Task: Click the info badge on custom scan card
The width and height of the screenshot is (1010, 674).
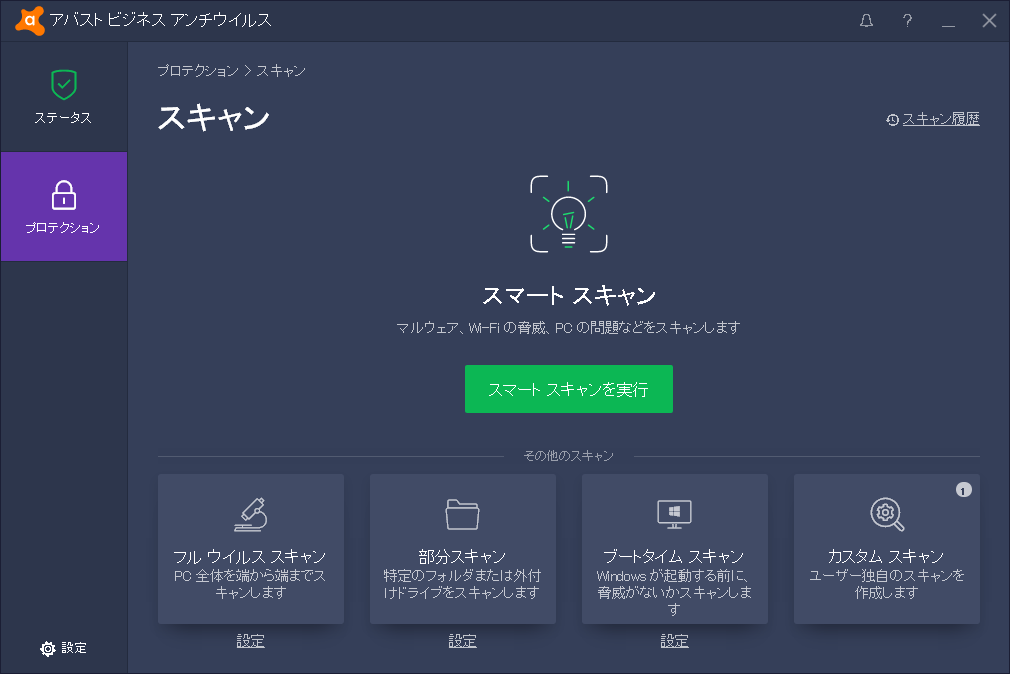Action: click(964, 490)
